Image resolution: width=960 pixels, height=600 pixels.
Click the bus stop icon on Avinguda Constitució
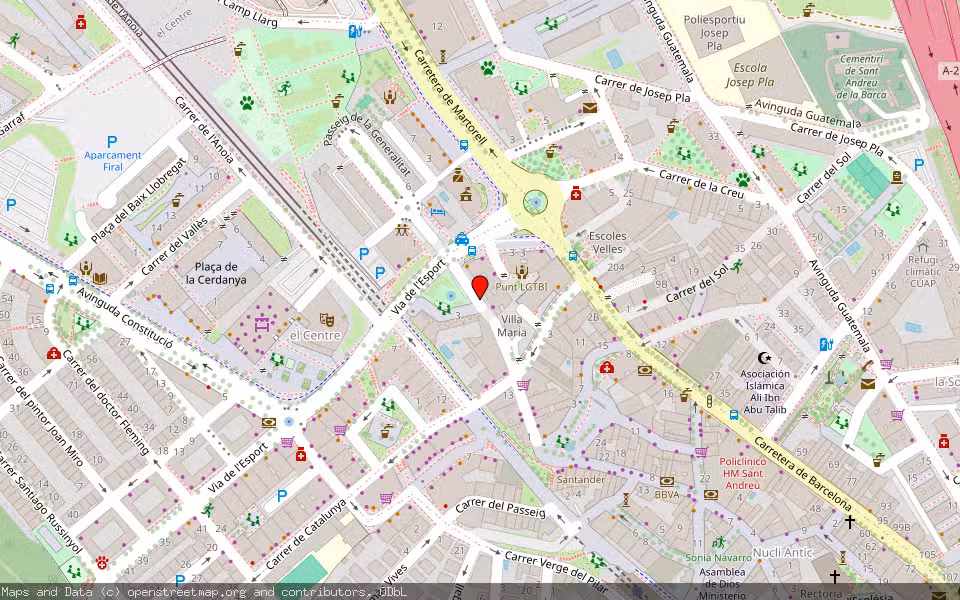pos(73,281)
